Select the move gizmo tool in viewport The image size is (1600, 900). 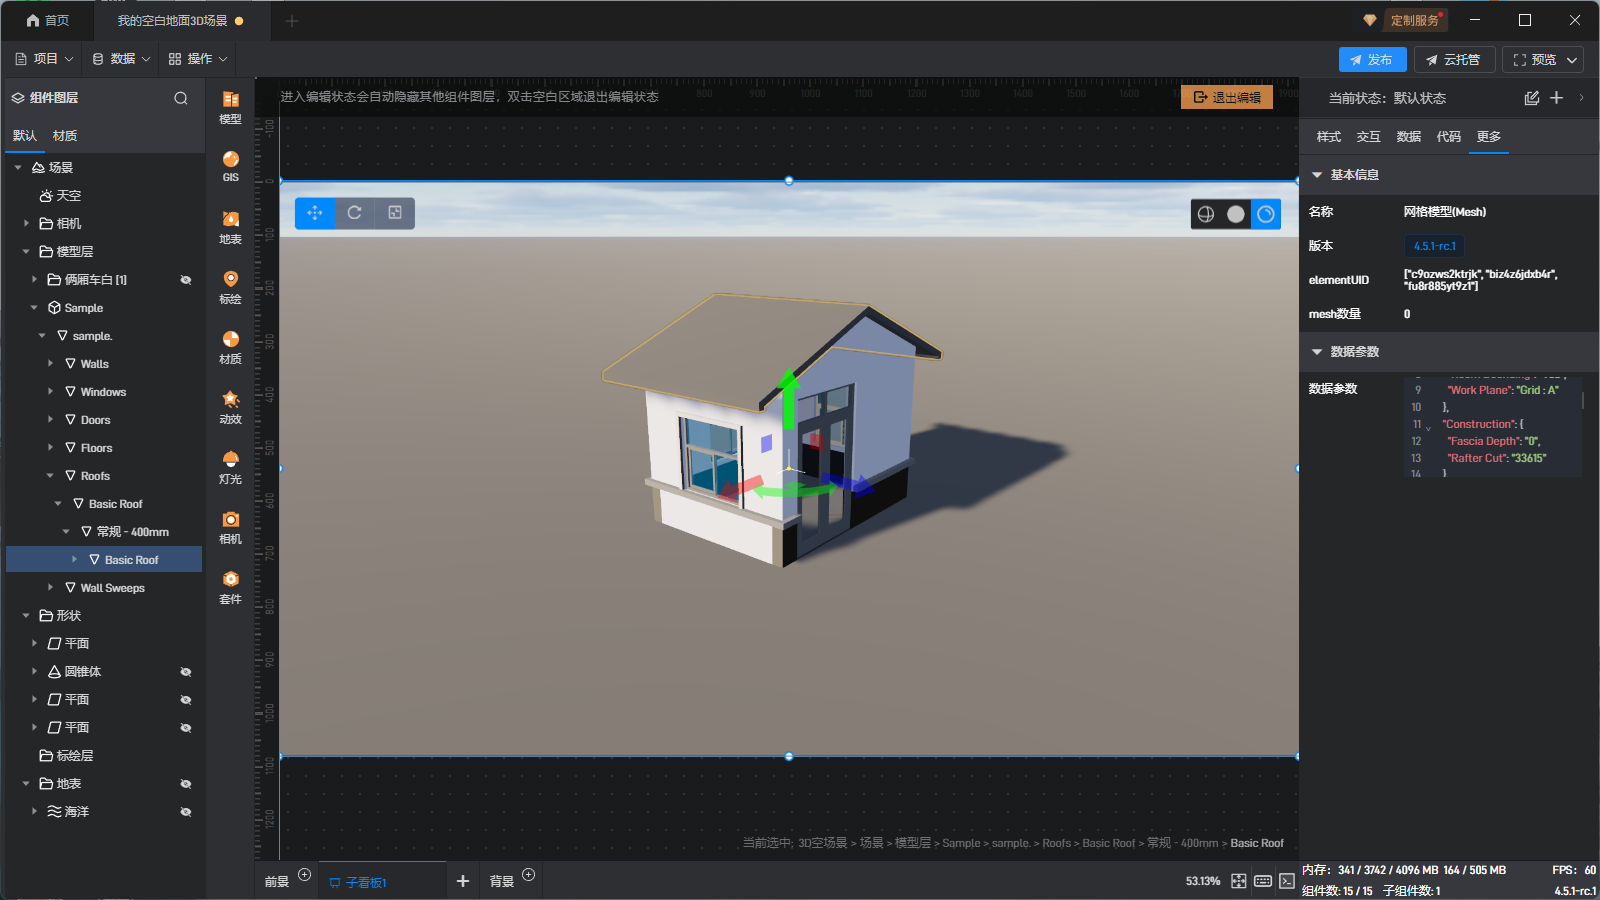tap(315, 213)
